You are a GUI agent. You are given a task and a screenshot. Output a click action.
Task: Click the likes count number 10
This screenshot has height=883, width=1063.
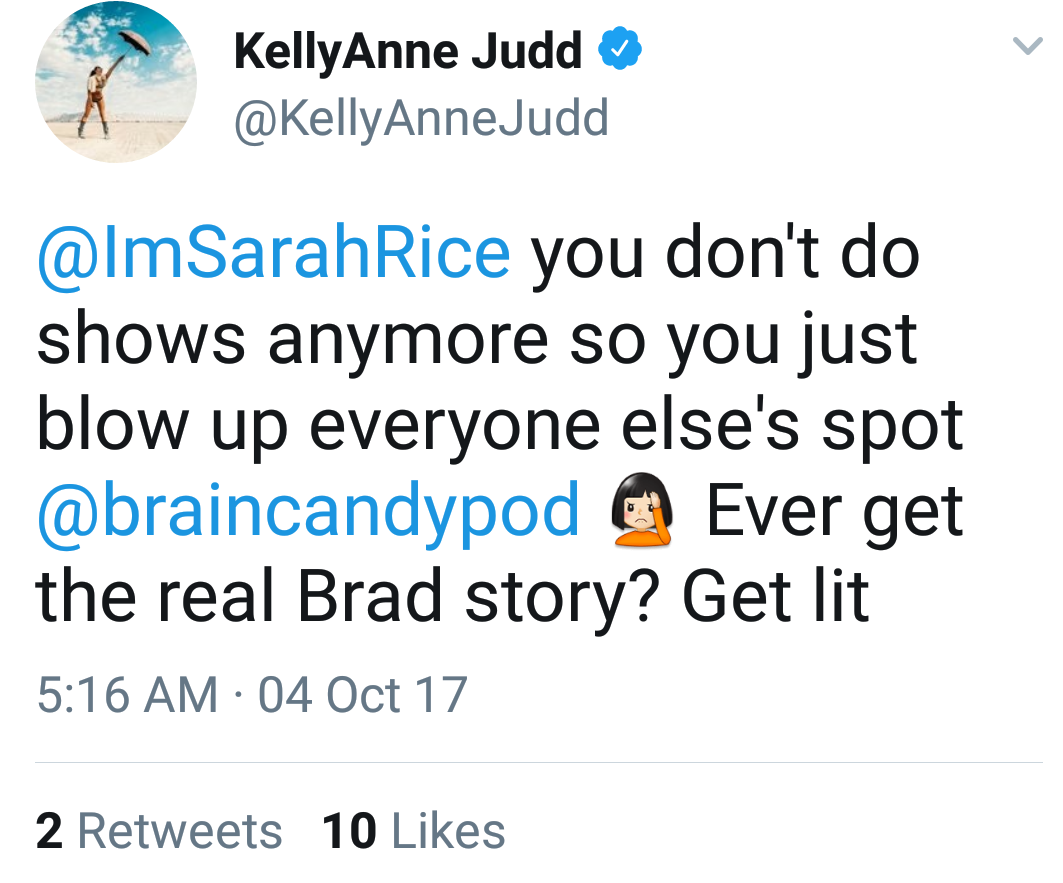pos(349,831)
